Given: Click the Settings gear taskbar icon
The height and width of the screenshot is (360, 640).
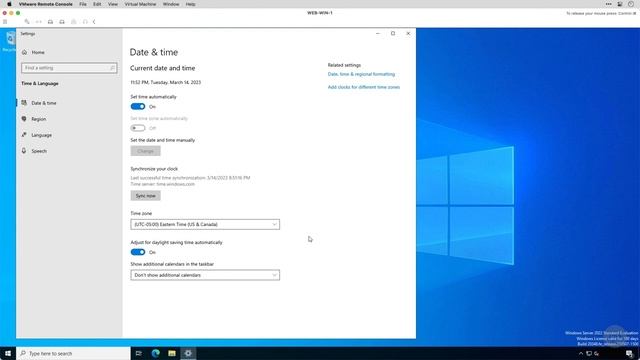Looking at the screenshot, I should click(188, 353).
